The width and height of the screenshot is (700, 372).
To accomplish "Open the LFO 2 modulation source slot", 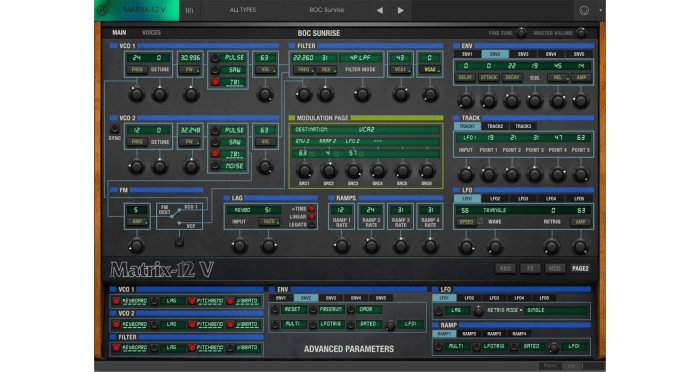I will [x=353, y=141].
